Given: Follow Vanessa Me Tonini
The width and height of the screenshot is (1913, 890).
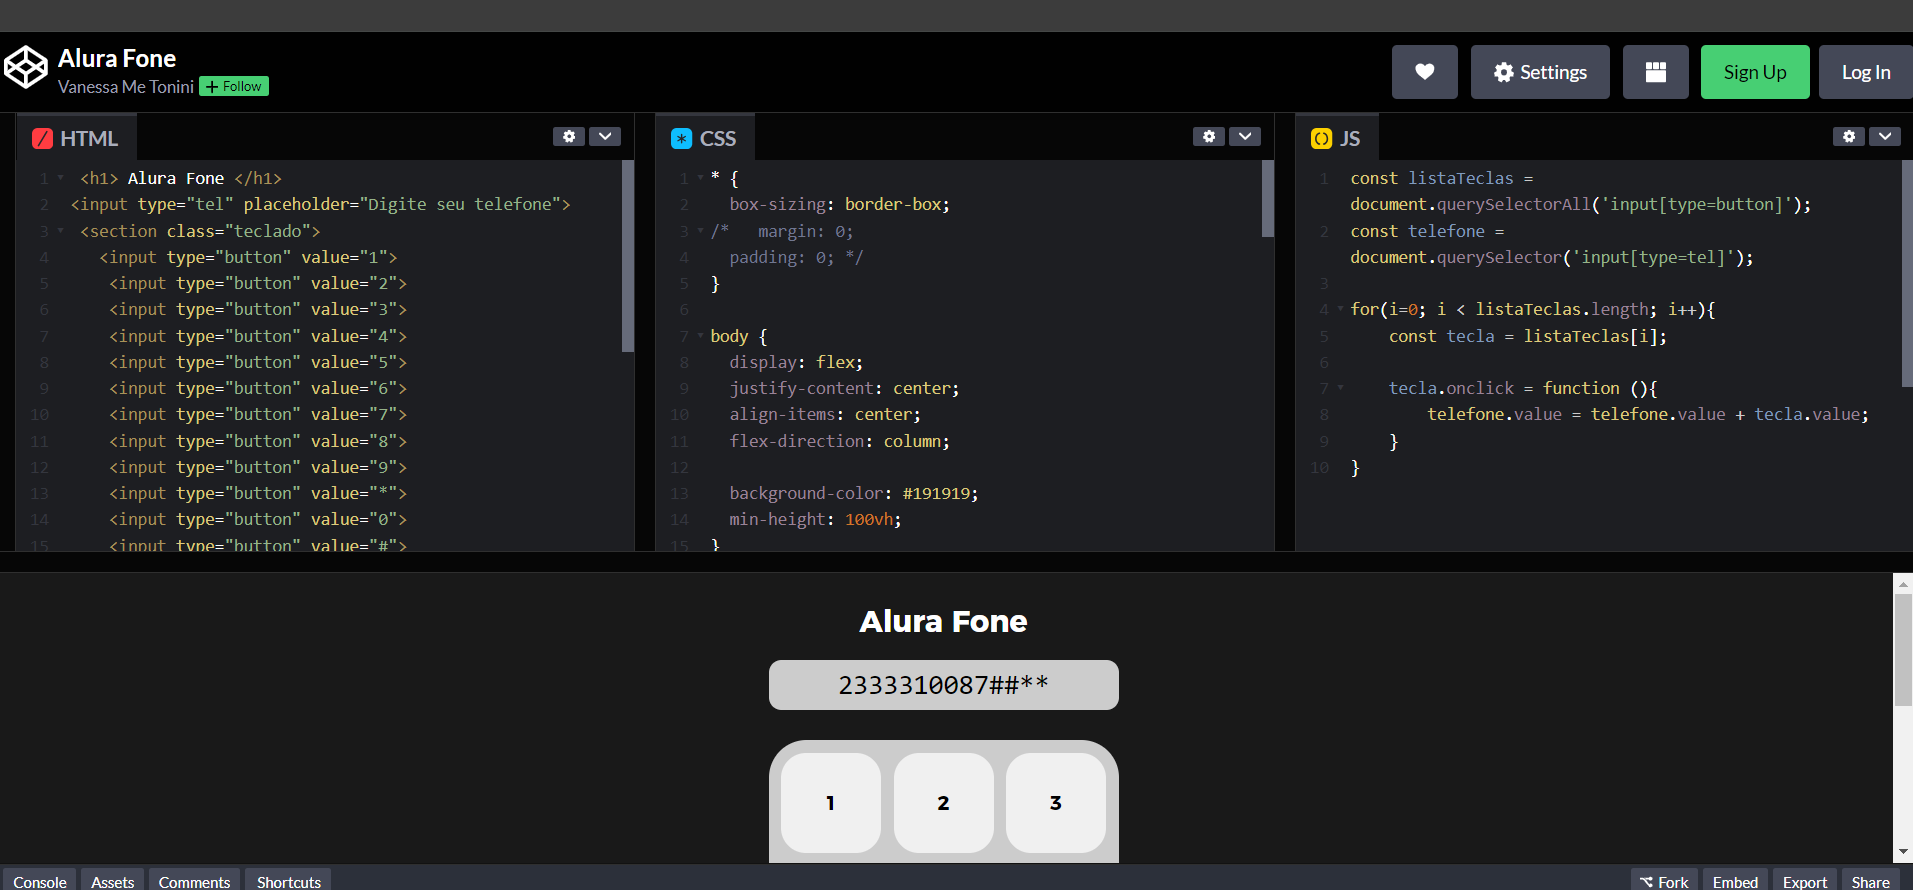Looking at the screenshot, I should click(234, 86).
